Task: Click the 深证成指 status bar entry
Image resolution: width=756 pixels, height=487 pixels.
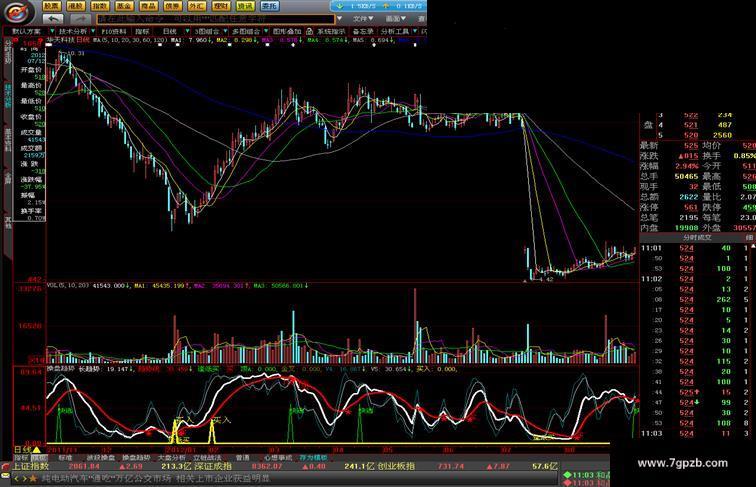Action: click(x=213, y=467)
